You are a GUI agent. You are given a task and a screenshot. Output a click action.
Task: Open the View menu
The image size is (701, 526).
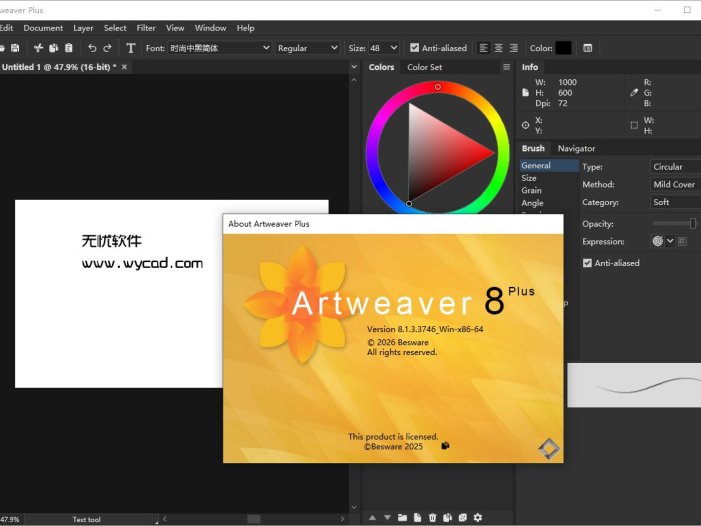click(175, 28)
